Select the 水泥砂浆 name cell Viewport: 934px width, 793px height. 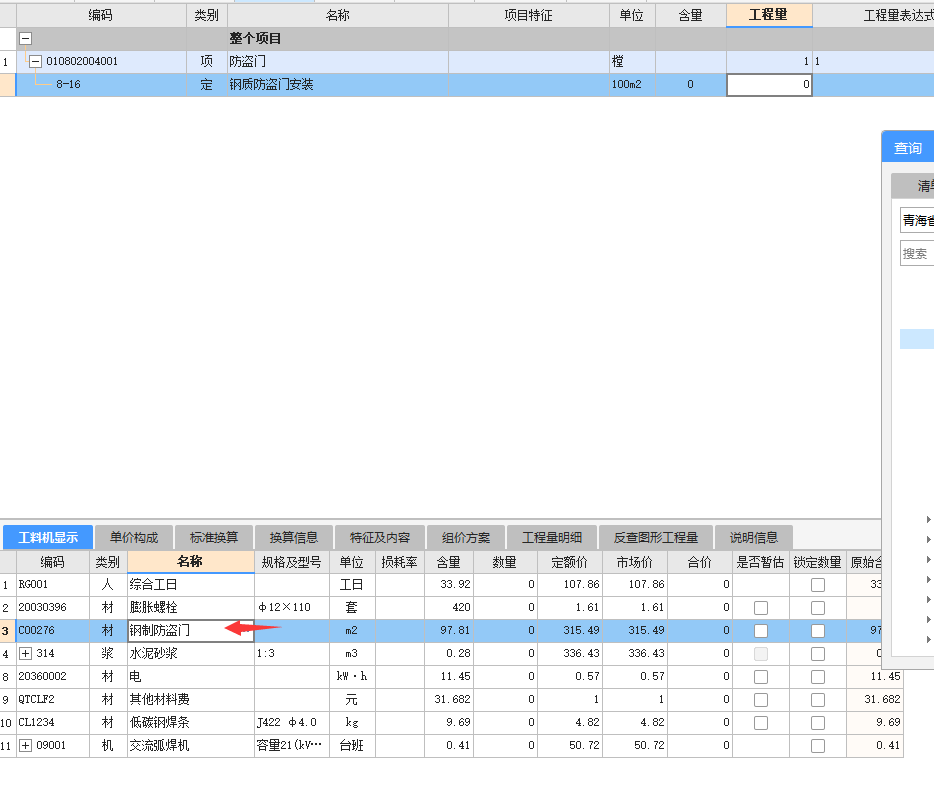click(191, 654)
